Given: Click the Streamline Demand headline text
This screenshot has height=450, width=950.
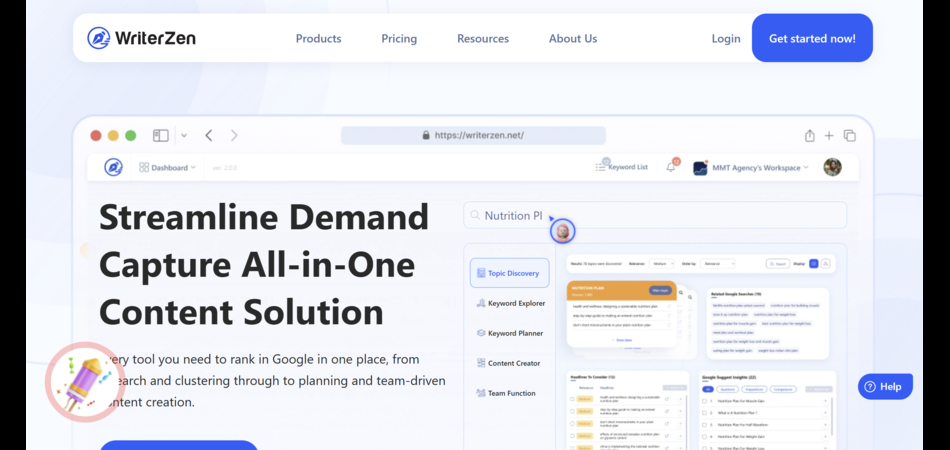Looking at the screenshot, I should (264, 217).
